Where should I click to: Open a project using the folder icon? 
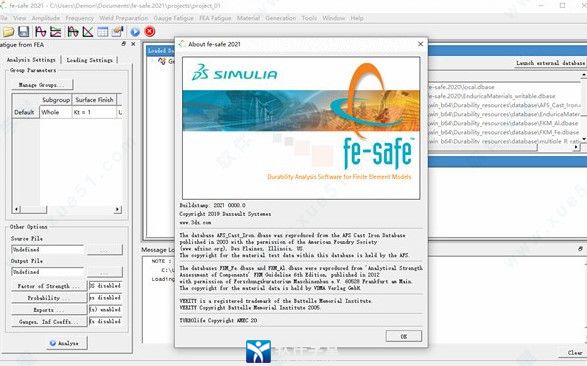tap(8, 32)
